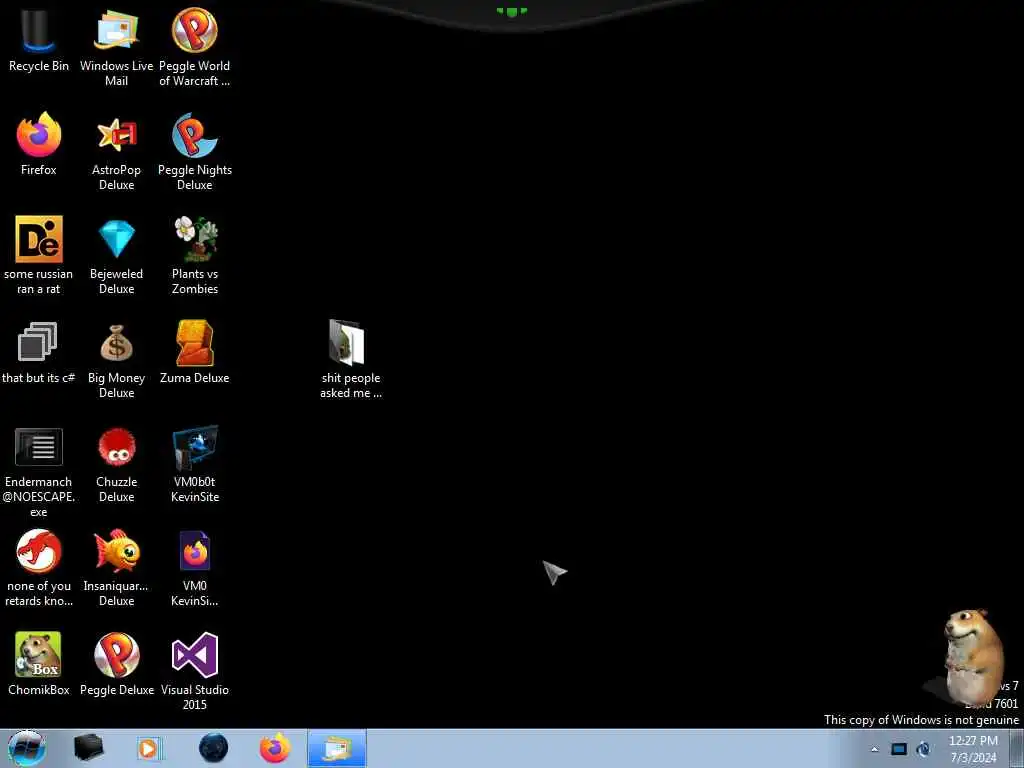Open the dark globe taskbar icon
The height and width of the screenshot is (768, 1024).
(x=214, y=748)
